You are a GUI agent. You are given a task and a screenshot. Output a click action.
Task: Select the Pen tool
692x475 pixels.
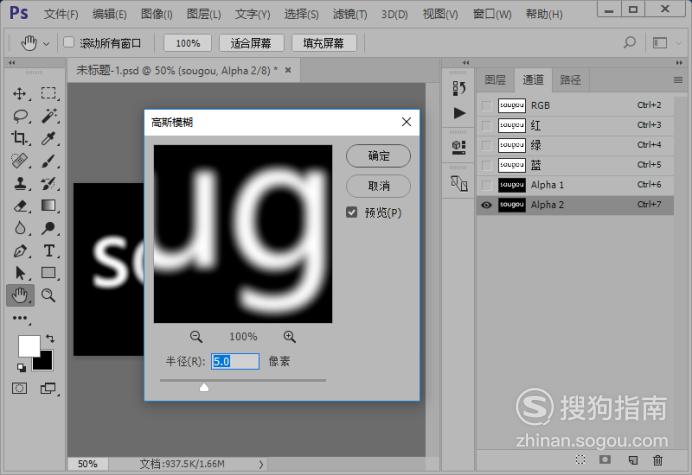20,251
